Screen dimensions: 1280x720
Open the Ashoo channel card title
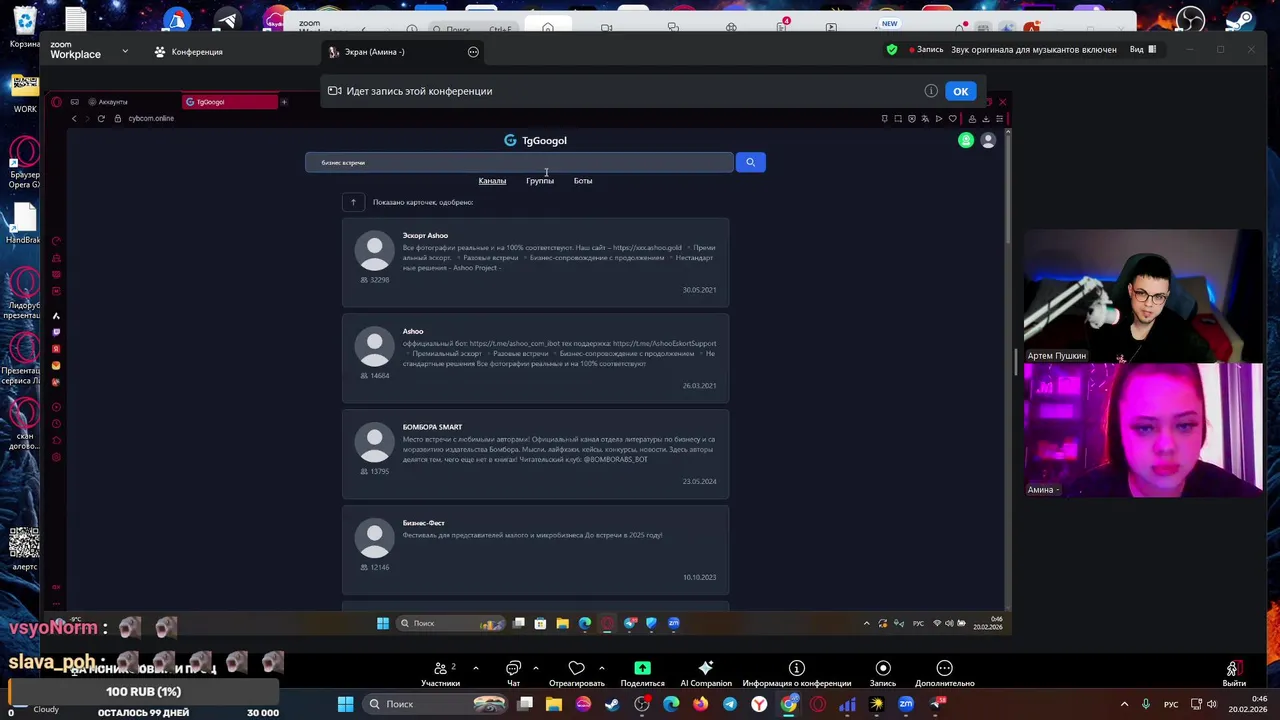point(413,331)
